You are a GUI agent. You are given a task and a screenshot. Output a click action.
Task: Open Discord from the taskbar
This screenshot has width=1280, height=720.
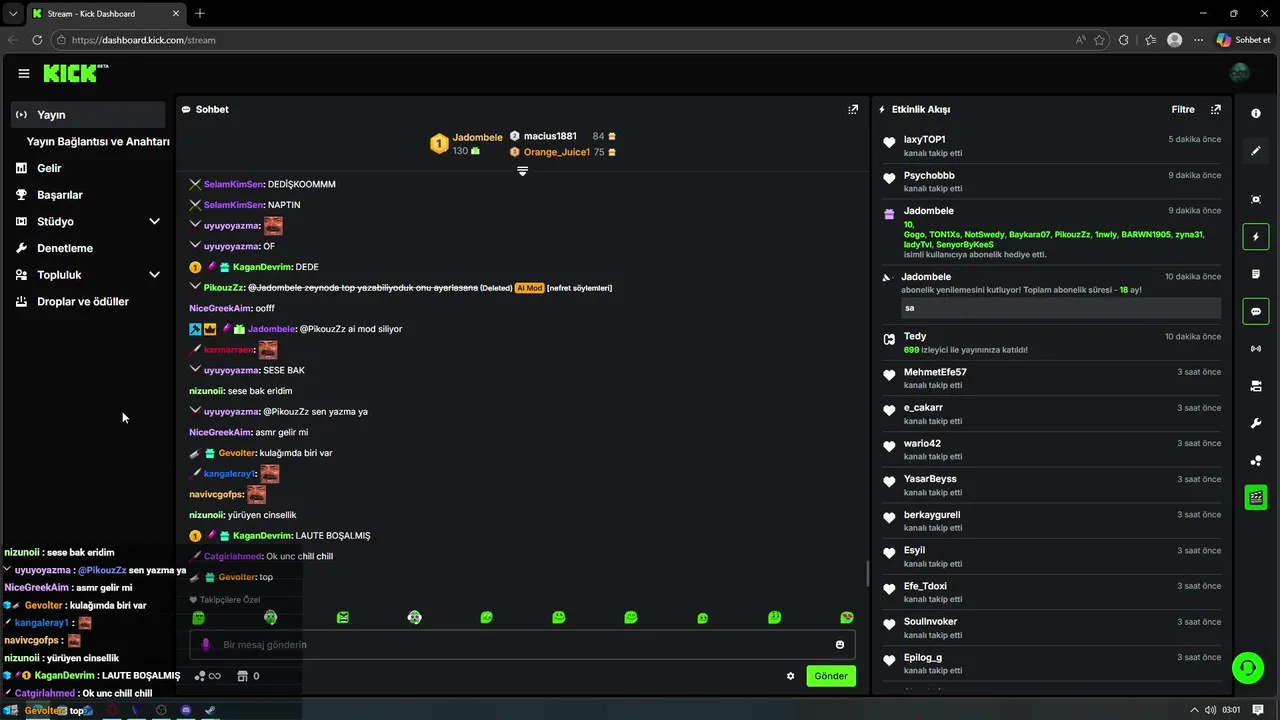pyautogui.click(x=185, y=711)
